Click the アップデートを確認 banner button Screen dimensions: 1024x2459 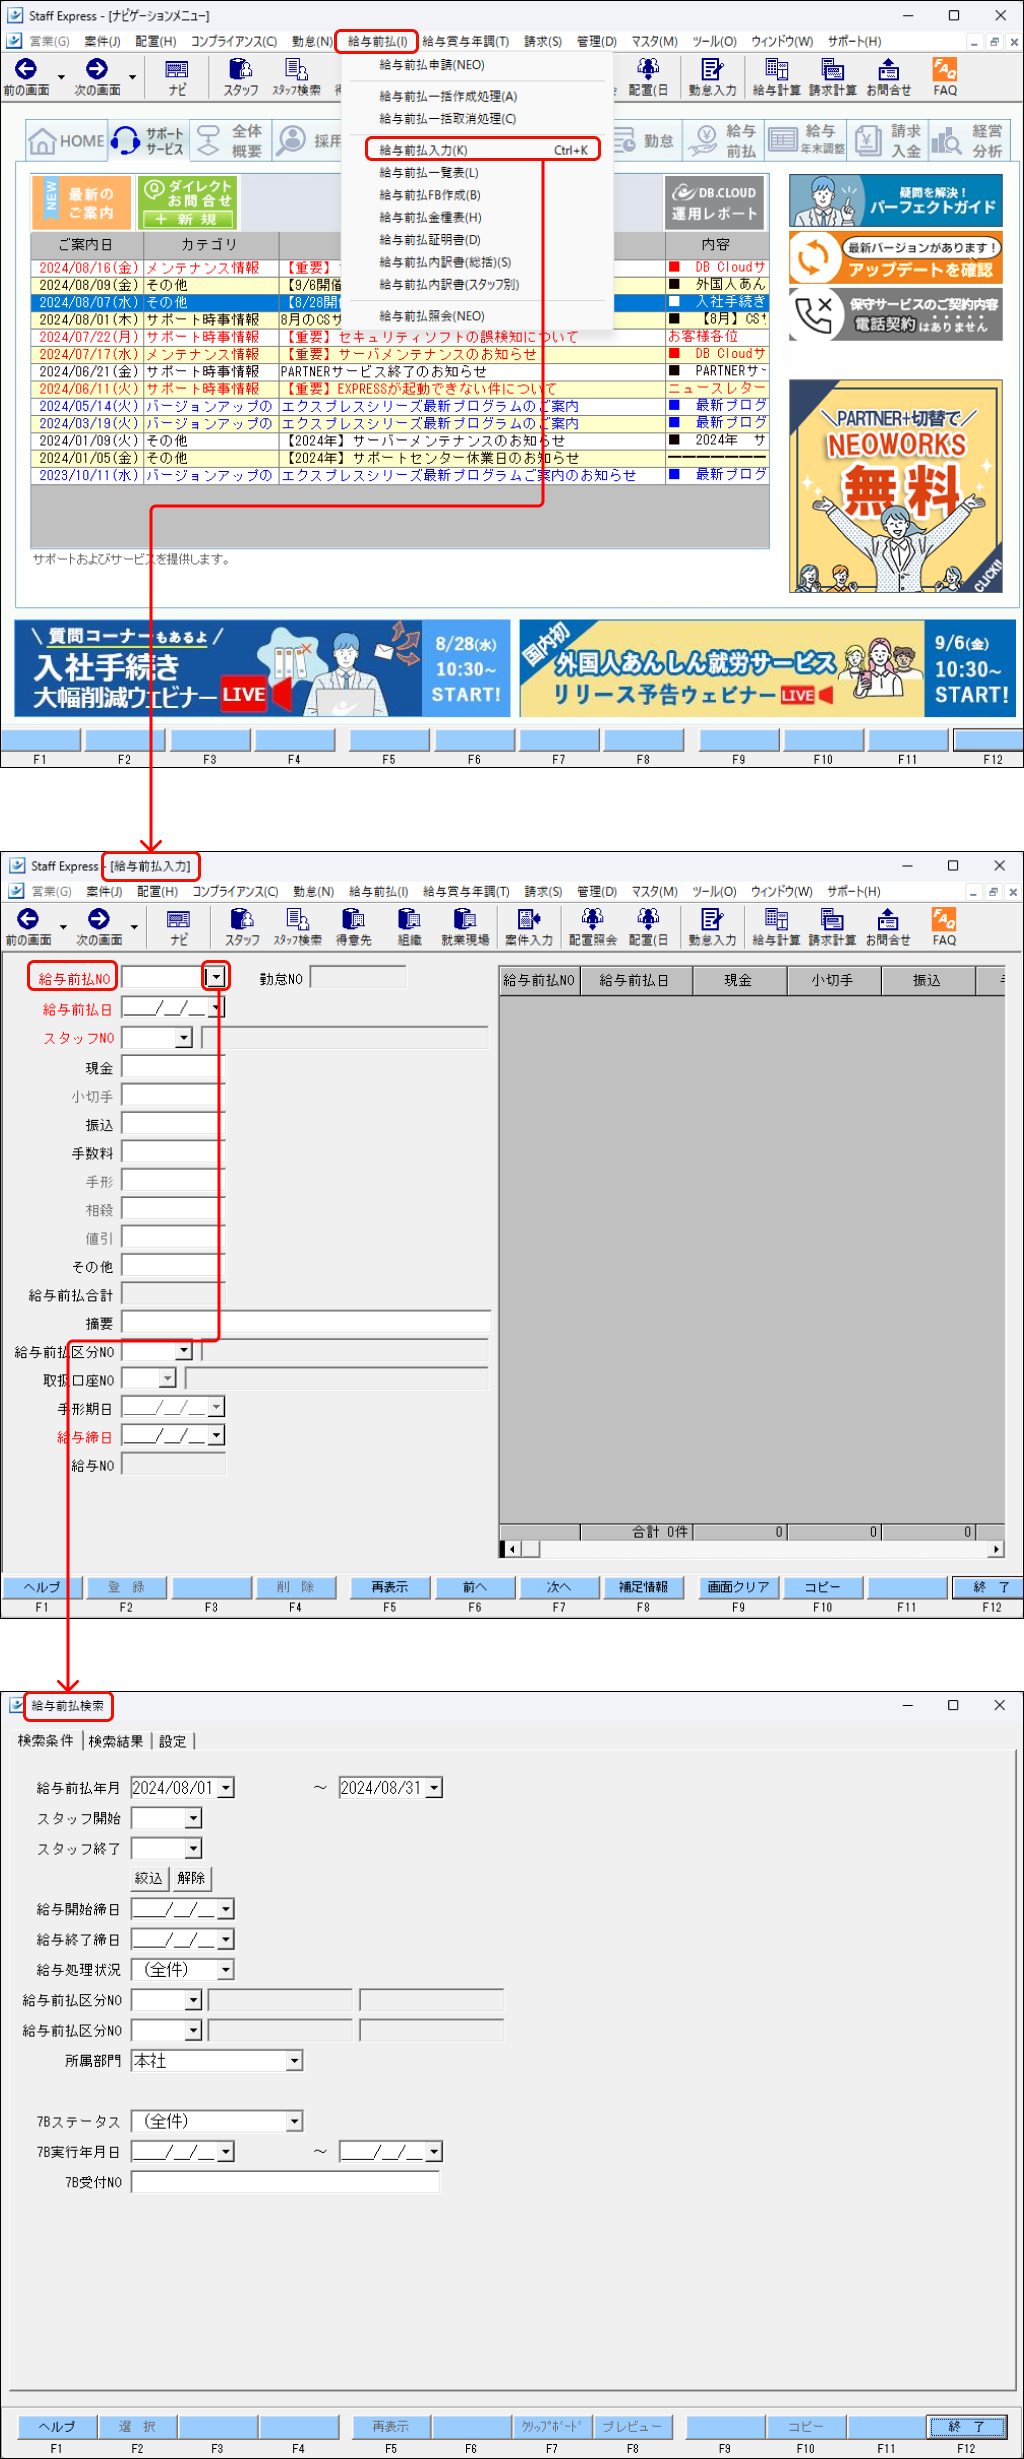coord(896,258)
